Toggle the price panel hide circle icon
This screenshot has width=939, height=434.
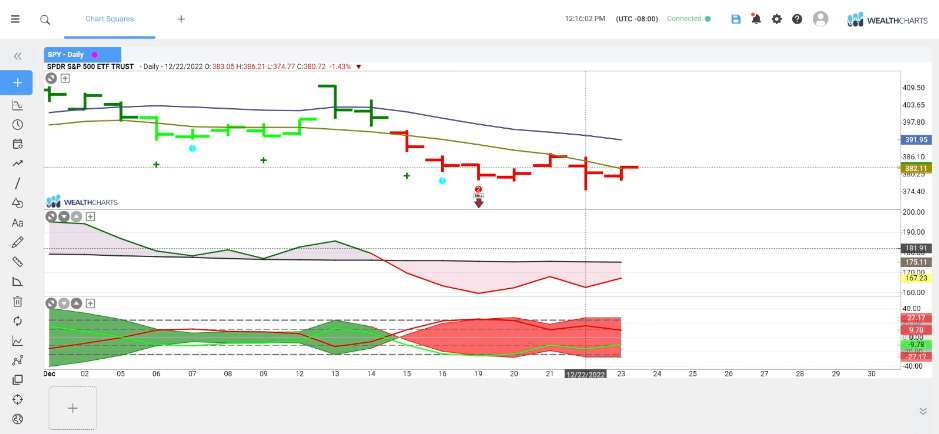point(52,78)
